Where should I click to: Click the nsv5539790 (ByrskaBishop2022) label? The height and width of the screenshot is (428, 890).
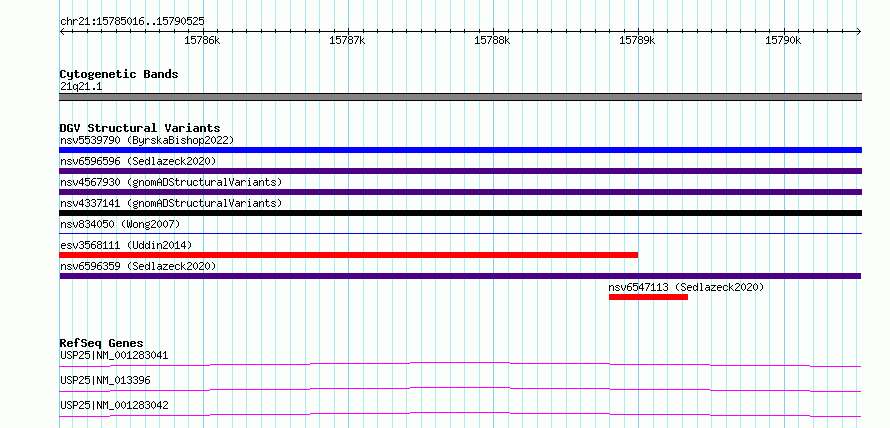click(x=146, y=140)
